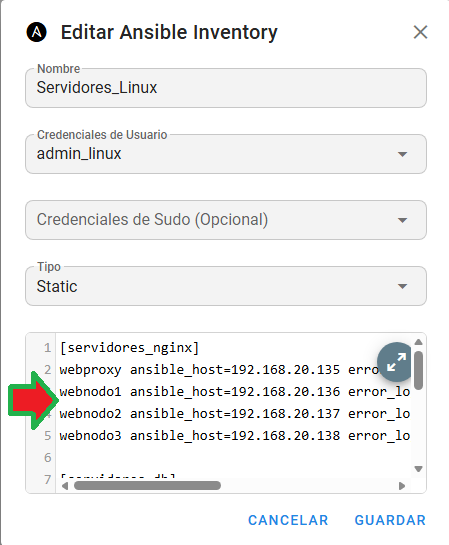The height and width of the screenshot is (545, 449).
Task: Click line number 5 in gutter
Action: pos(48,436)
